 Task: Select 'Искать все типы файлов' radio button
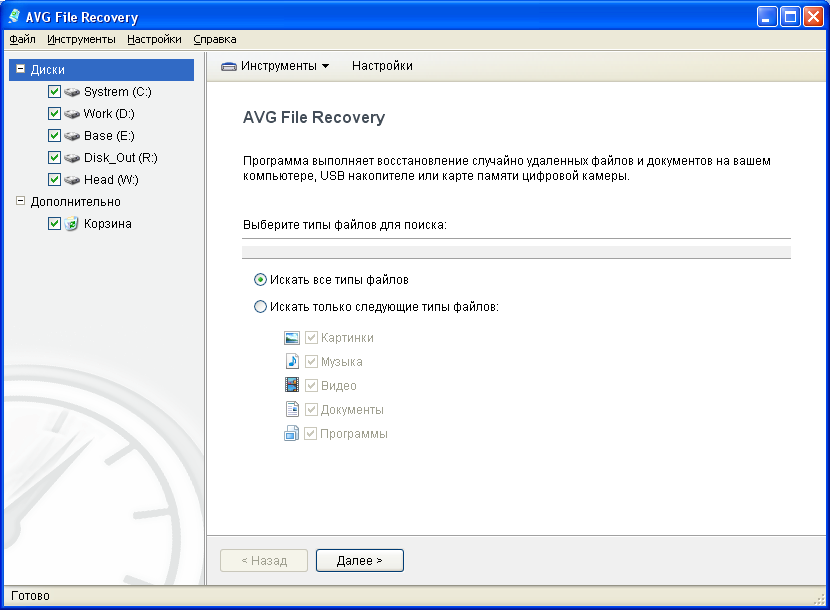tap(260, 280)
